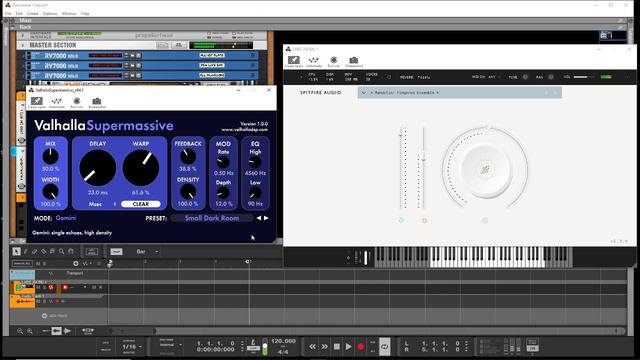Screen dimensions: 640x360
Task: Start playback with the Play button
Action: pos(349,347)
